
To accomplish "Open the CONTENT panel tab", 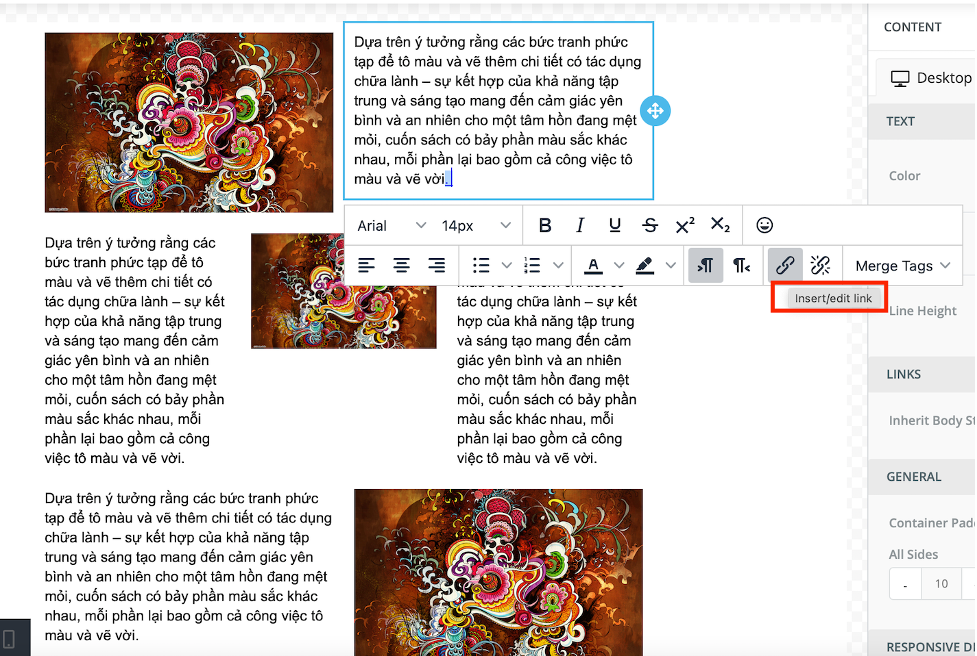I will pos(912,27).
